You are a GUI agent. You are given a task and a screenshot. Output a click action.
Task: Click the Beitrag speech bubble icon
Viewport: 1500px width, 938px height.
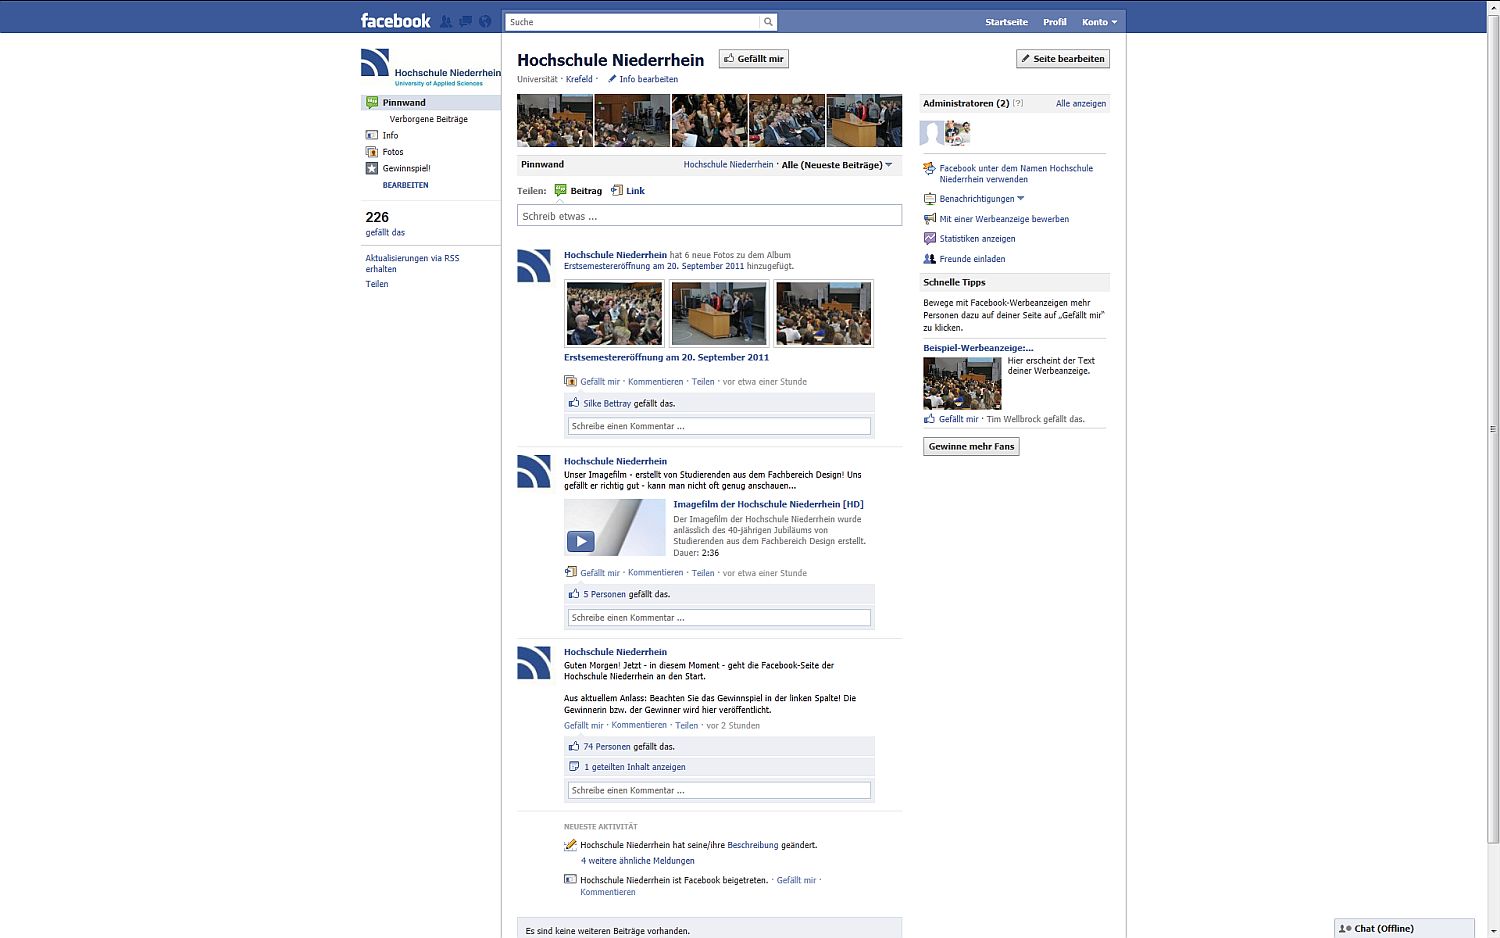point(560,190)
